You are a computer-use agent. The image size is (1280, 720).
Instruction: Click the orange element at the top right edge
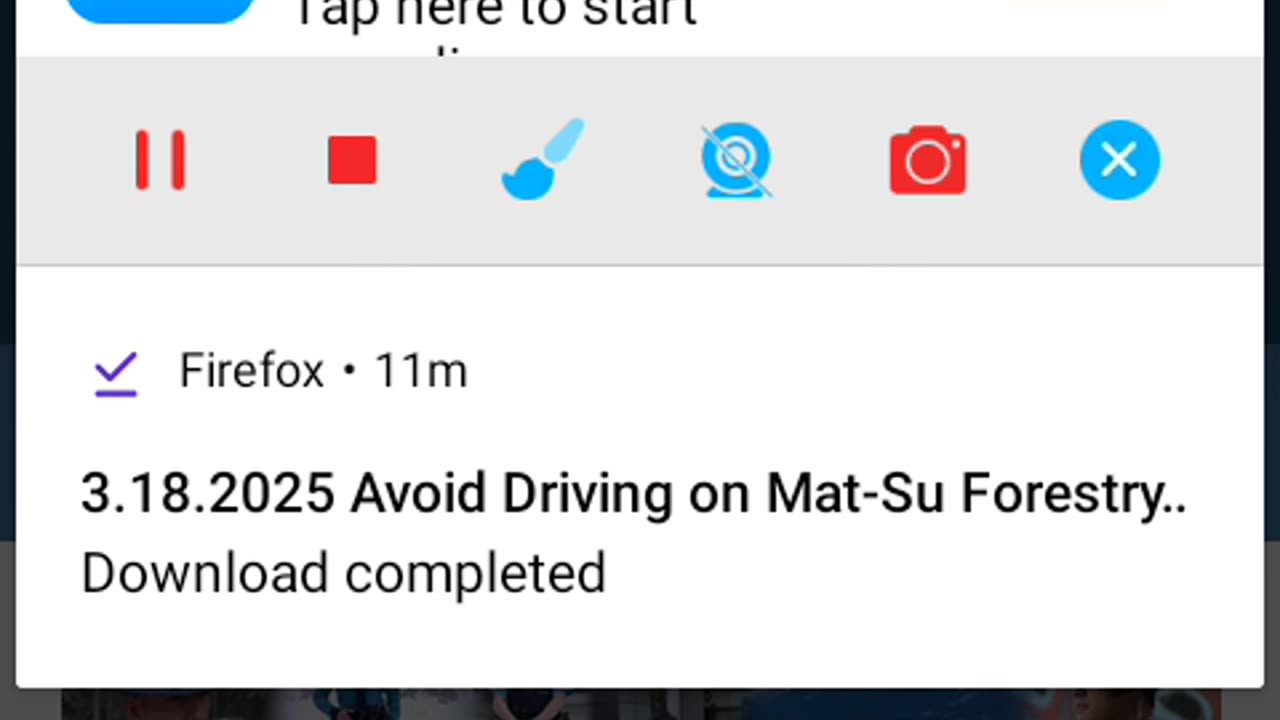1090,3
